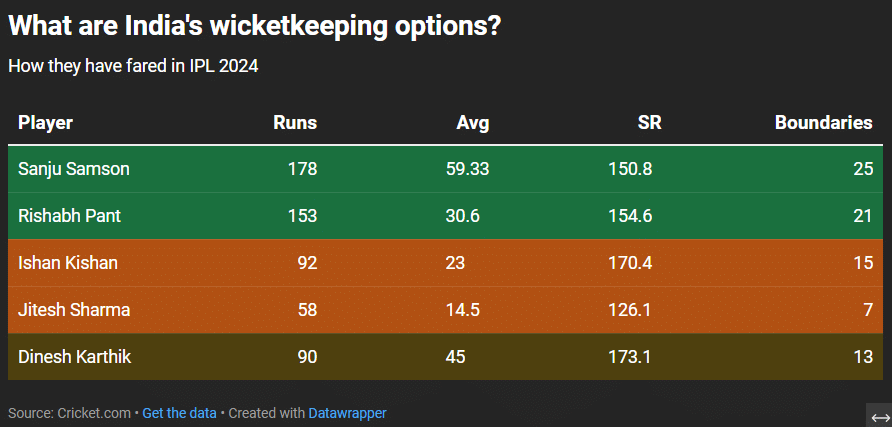This screenshot has width=892, height=427.
Task: Select the Jitesh Sharma player name
Action: (74, 310)
